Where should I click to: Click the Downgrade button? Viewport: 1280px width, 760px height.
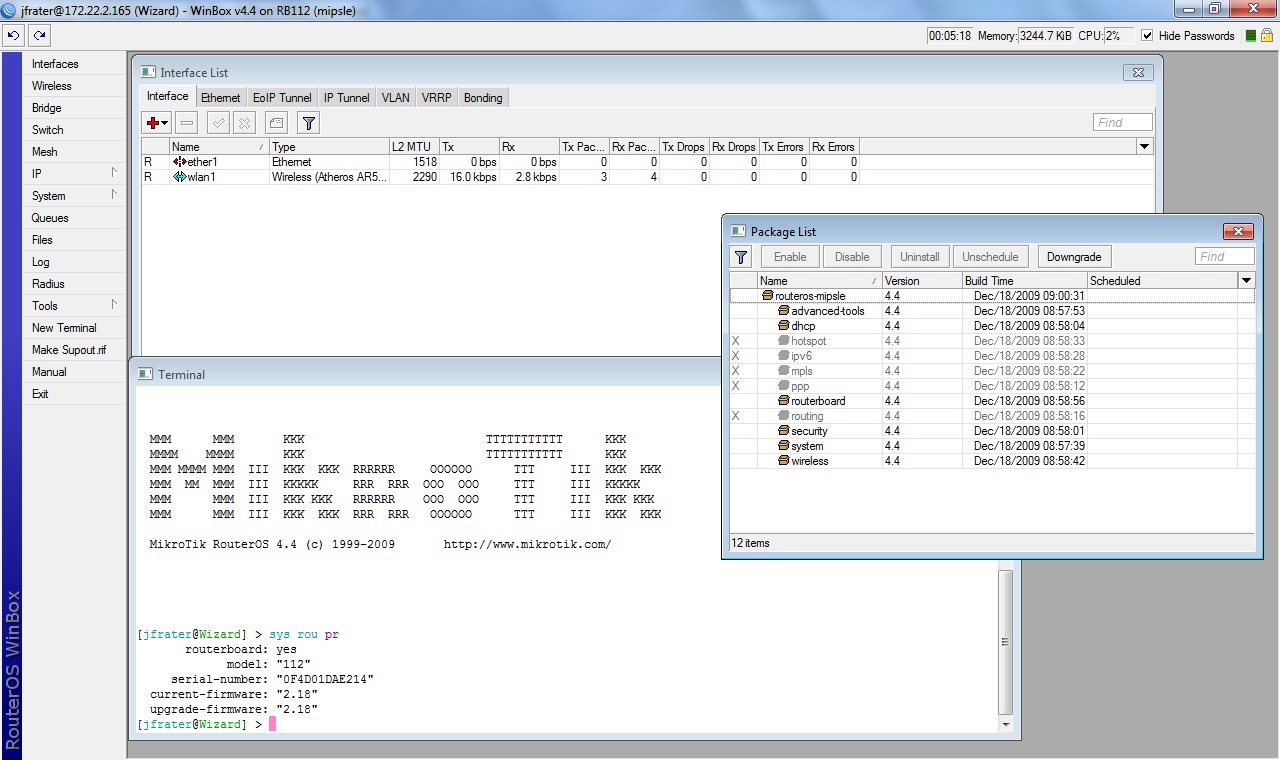pyautogui.click(x=1073, y=257)
